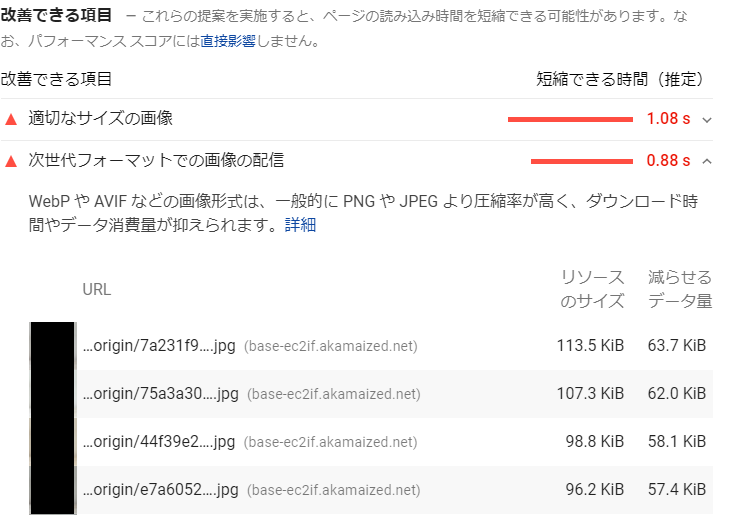Image resolution: width=730 pixels, height=515 pixels.
Task: Click the 107.3 KiB resource size cell
Action: [x=590, y=393]
